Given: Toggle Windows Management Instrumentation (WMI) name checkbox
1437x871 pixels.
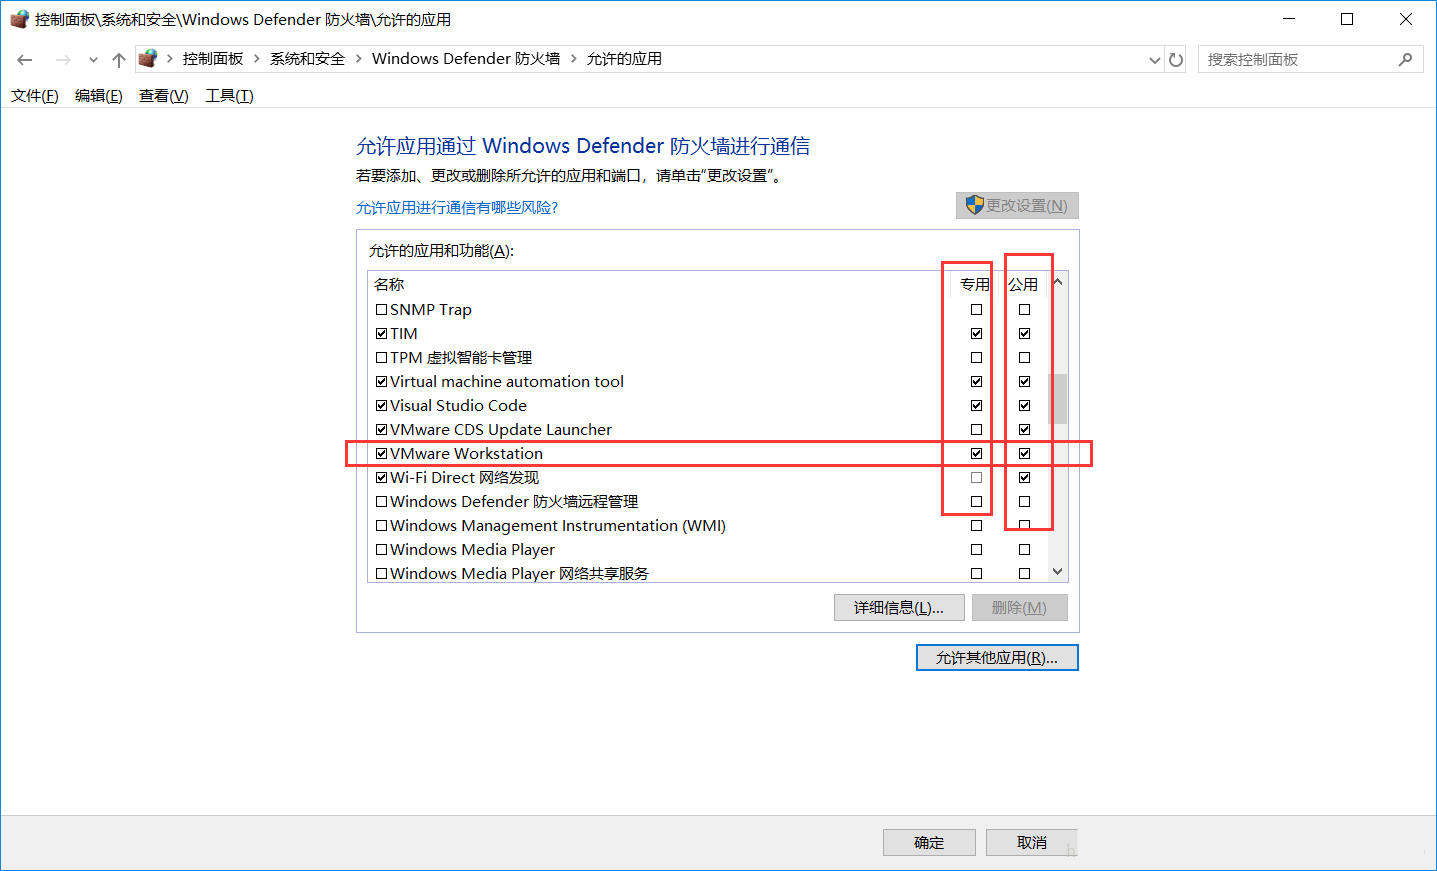Looking at the screenshot, I should pyautogui.click(x=381, y=526).
